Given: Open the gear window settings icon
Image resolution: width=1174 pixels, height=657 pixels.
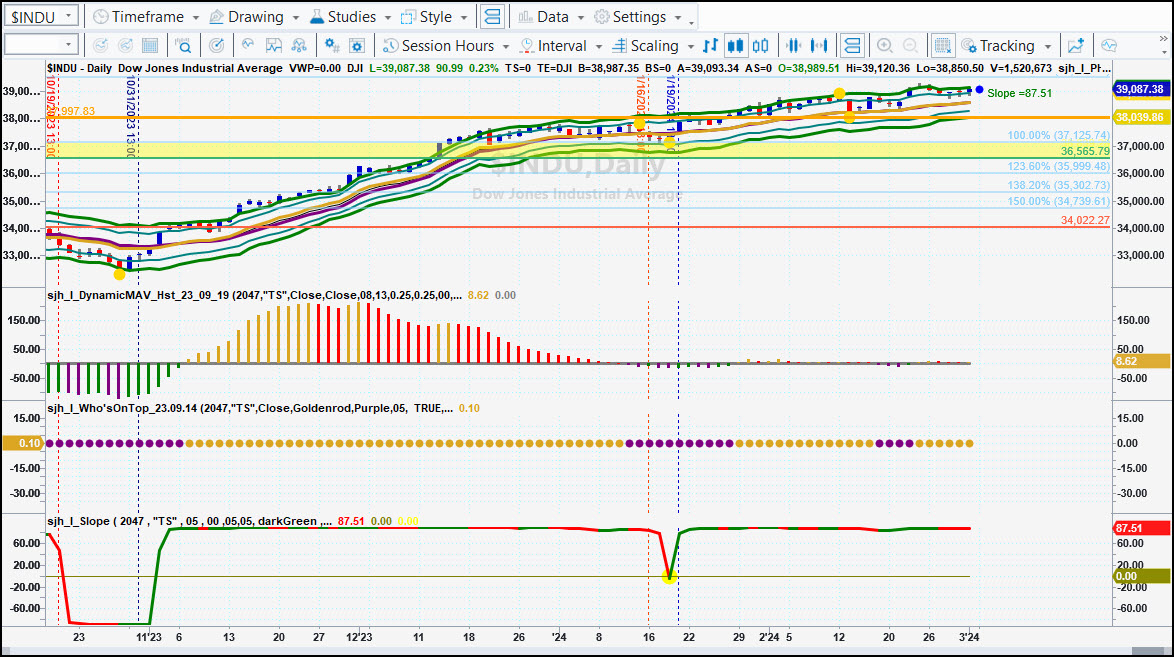Looking at the screenshot, I should coord(357,46).
